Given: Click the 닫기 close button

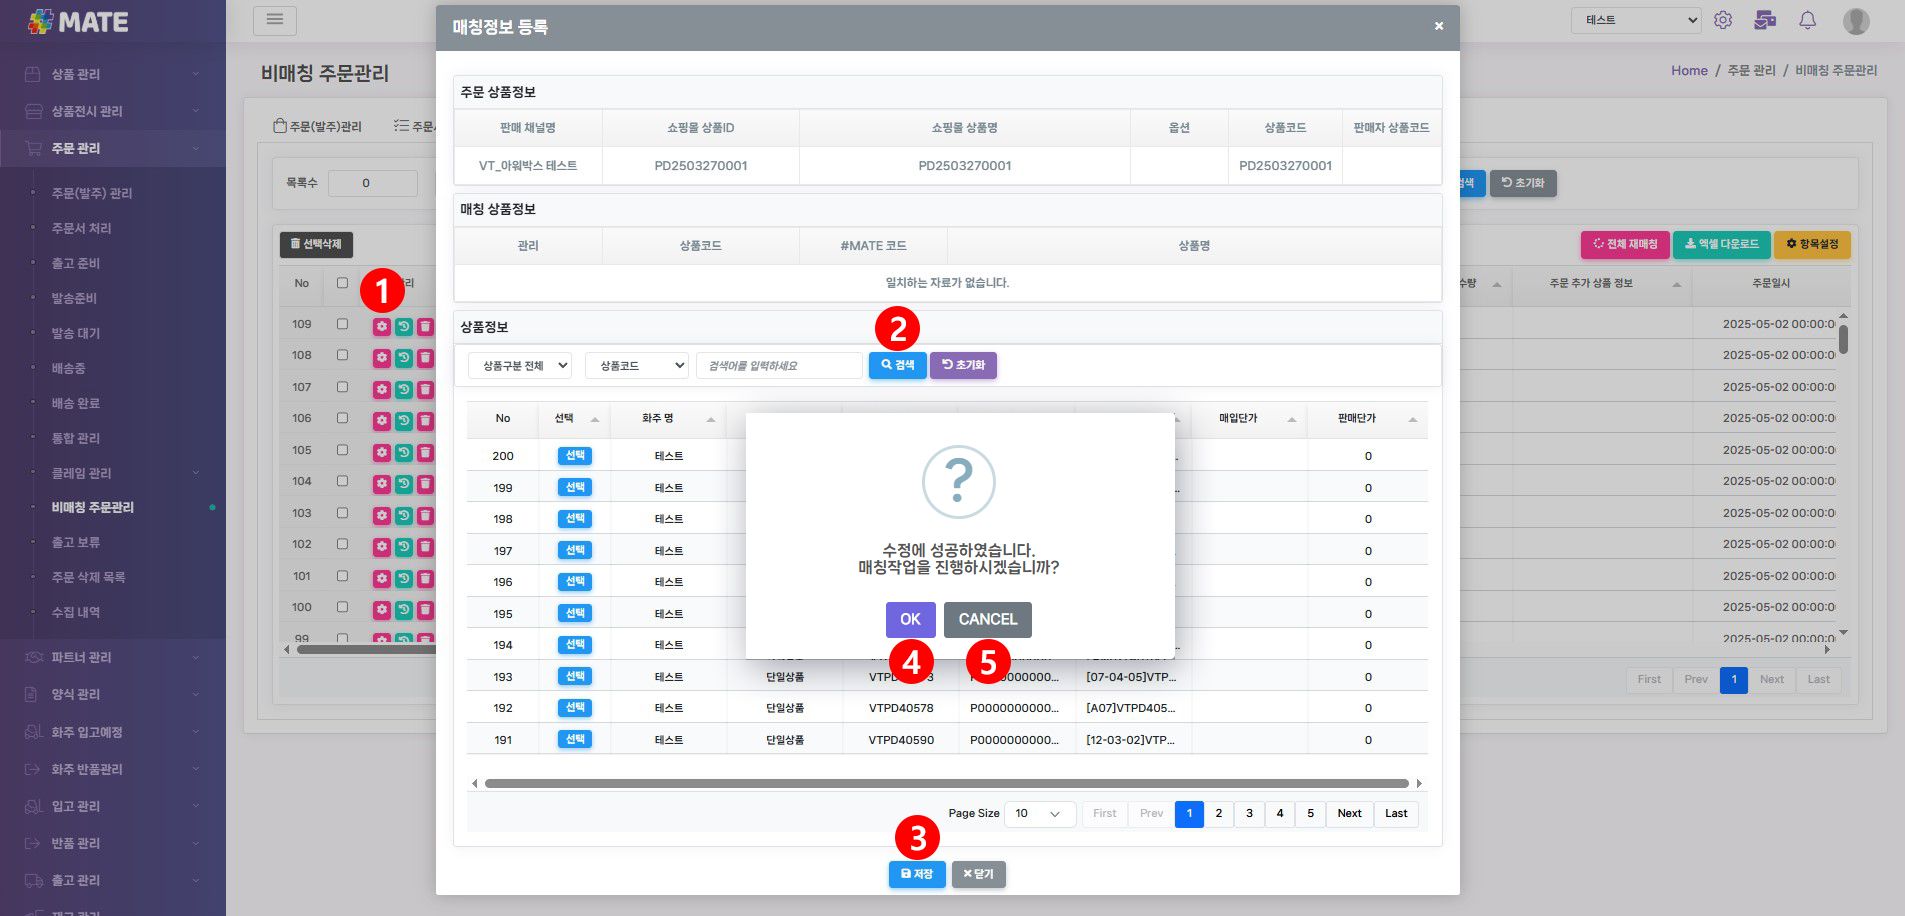Looking at the screenshot, I should 978,874.
